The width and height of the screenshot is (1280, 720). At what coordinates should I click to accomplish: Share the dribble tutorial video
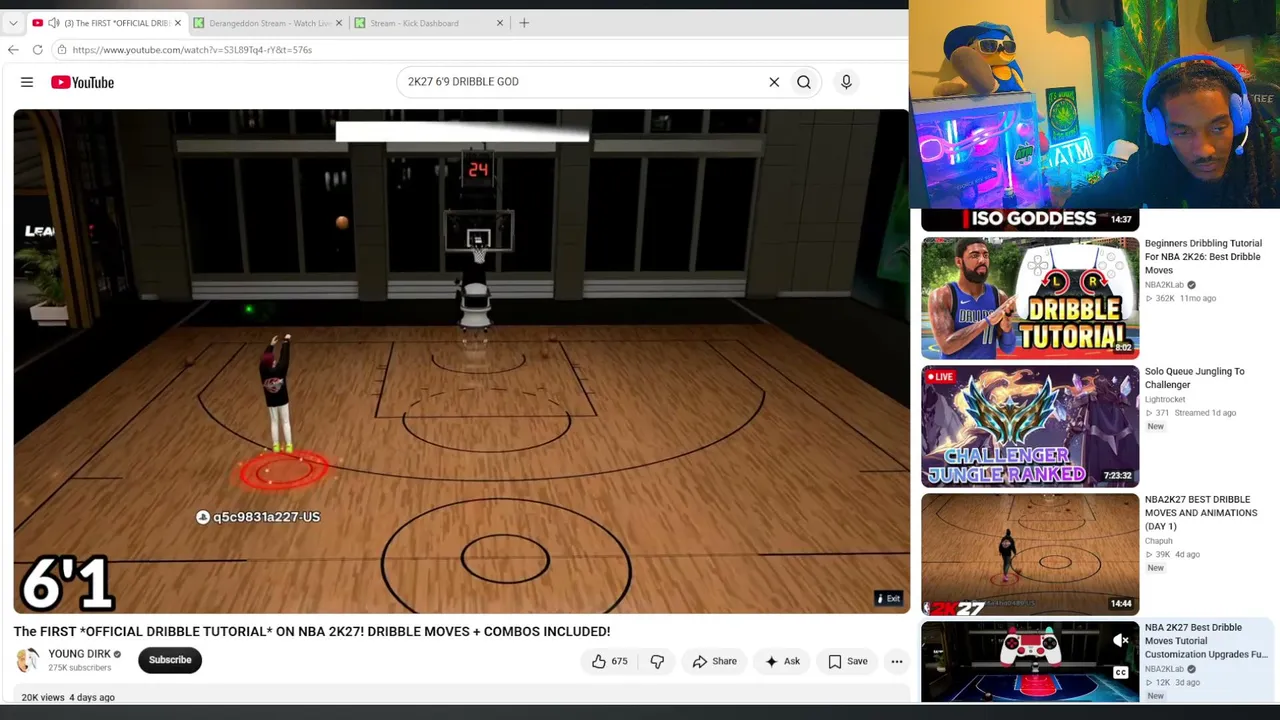pyautogui.click(x=714, y=661)
